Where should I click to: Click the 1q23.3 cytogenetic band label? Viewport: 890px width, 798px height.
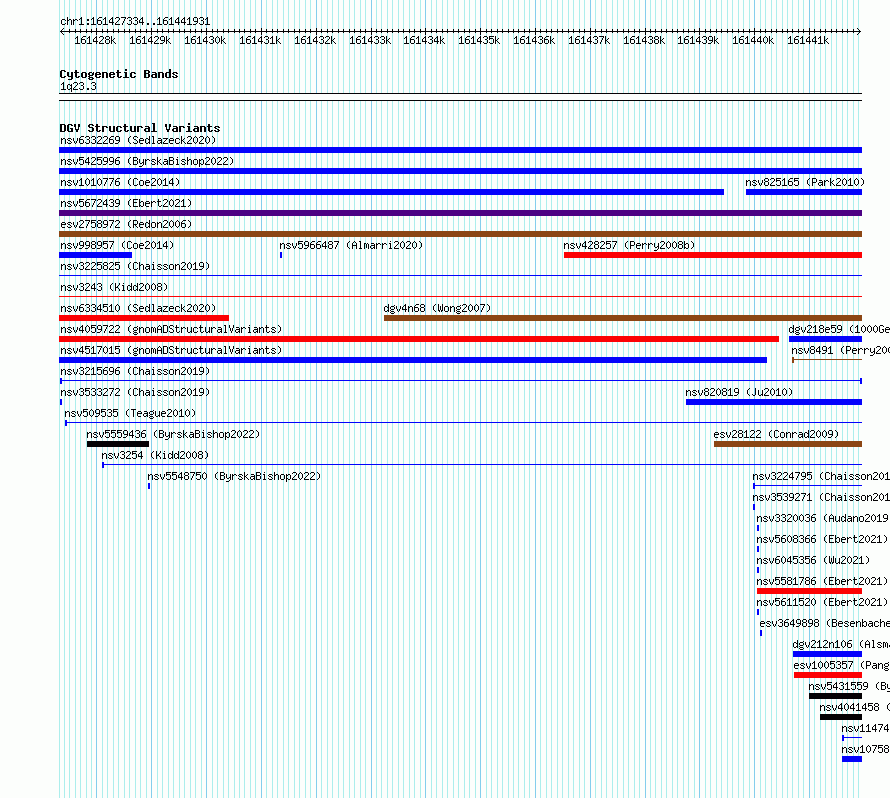[78, 86]
